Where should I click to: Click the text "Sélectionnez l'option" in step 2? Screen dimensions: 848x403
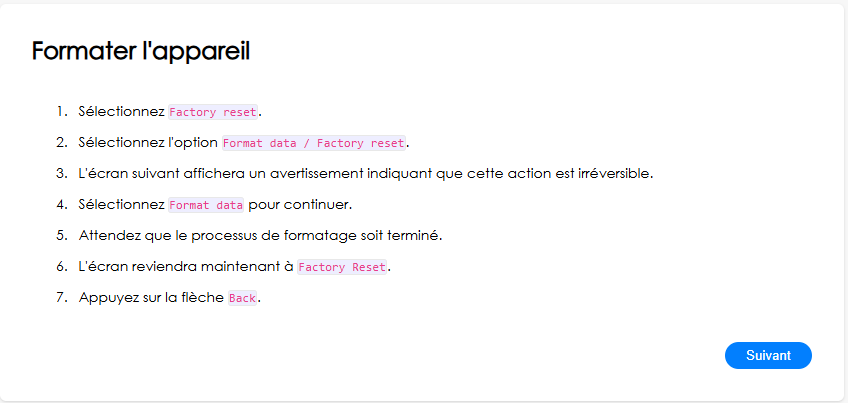pyautogui.click(x=149, y=143)
